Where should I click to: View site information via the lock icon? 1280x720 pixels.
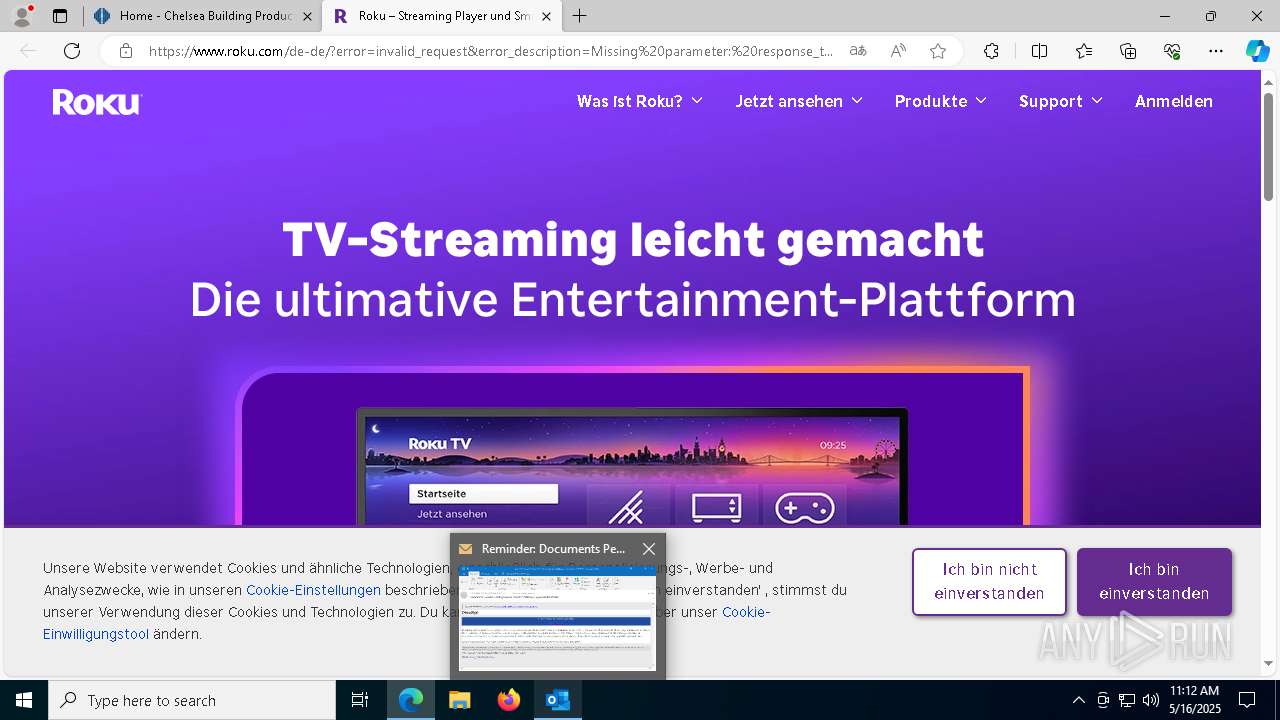(x=125, y=51)
